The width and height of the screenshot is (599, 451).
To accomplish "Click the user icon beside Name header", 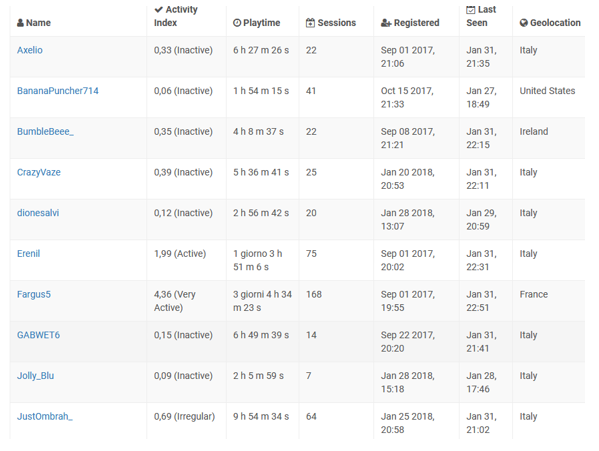I will [x=20, y=23].
